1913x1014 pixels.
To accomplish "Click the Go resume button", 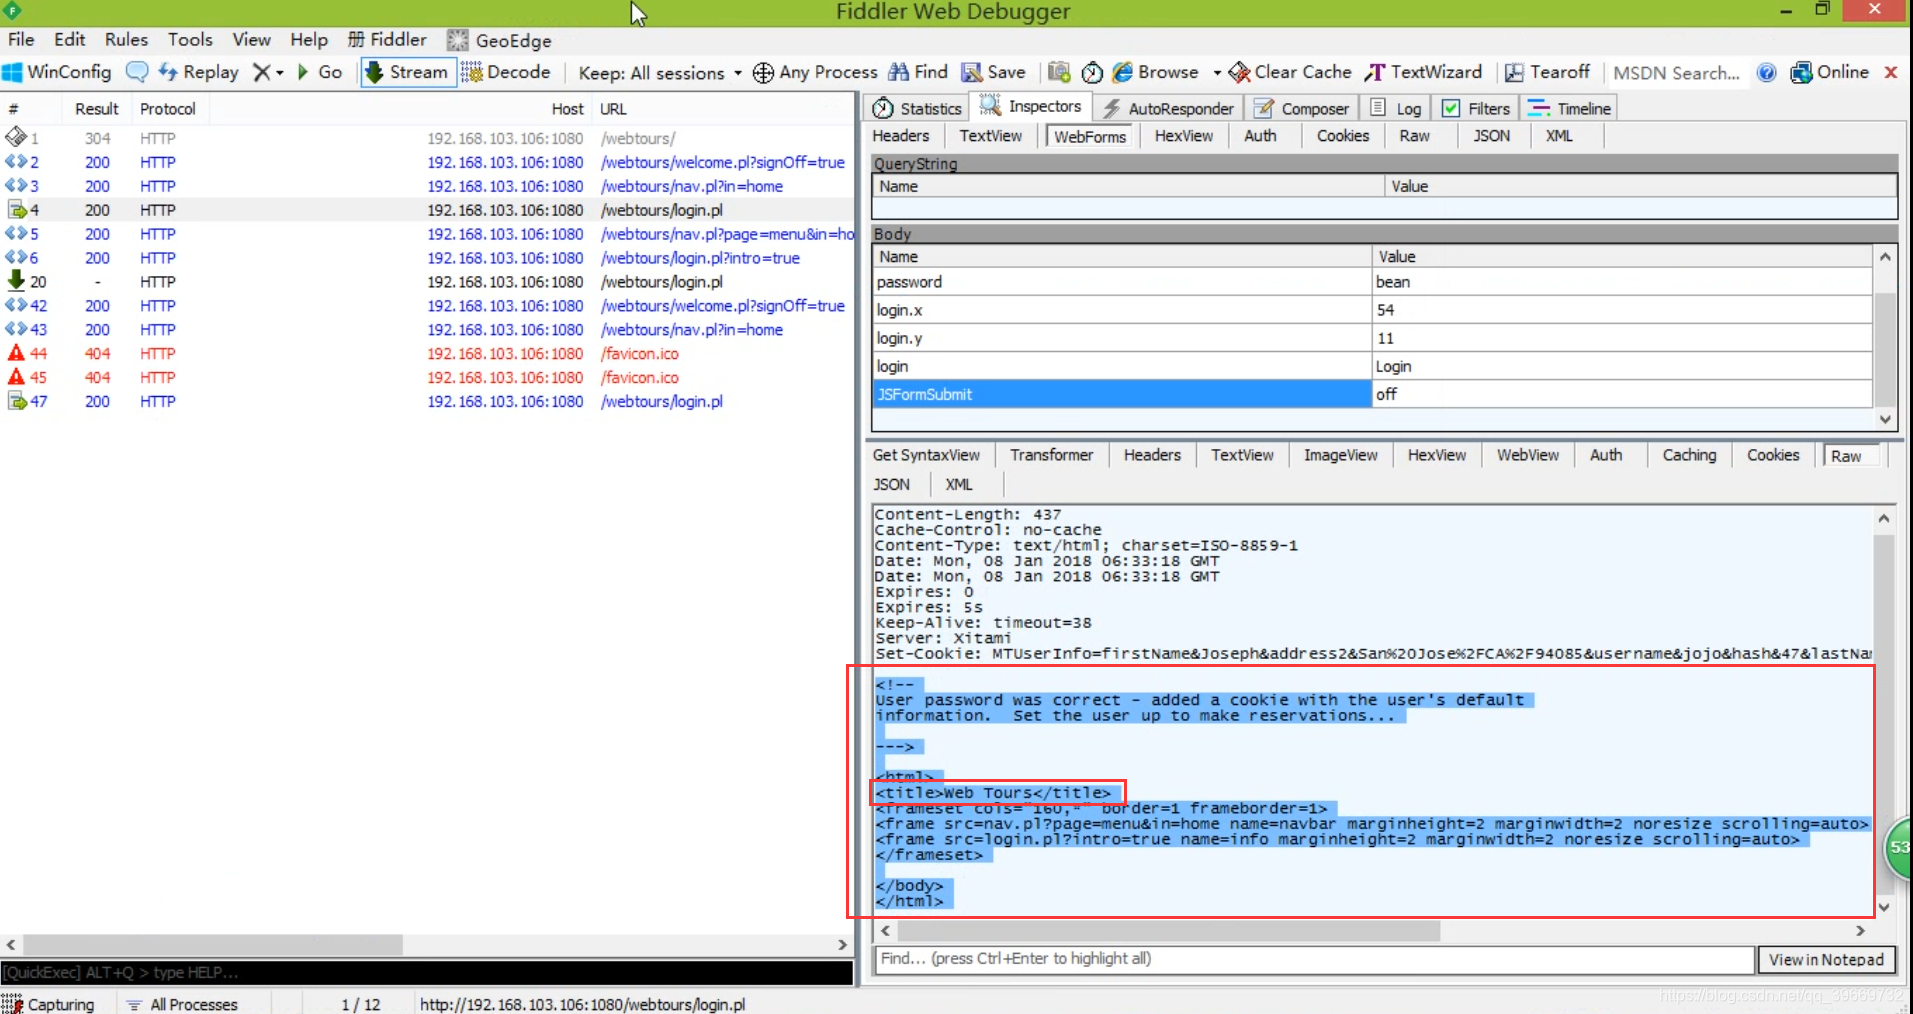I will coord(320,72).
